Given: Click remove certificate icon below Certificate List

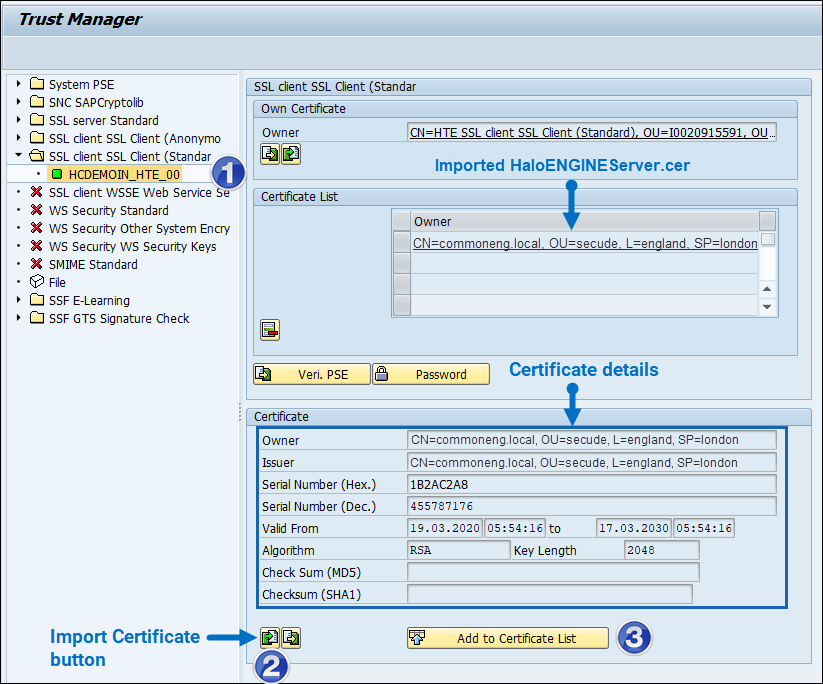Looking at the screenshot, I should point(270,330).
